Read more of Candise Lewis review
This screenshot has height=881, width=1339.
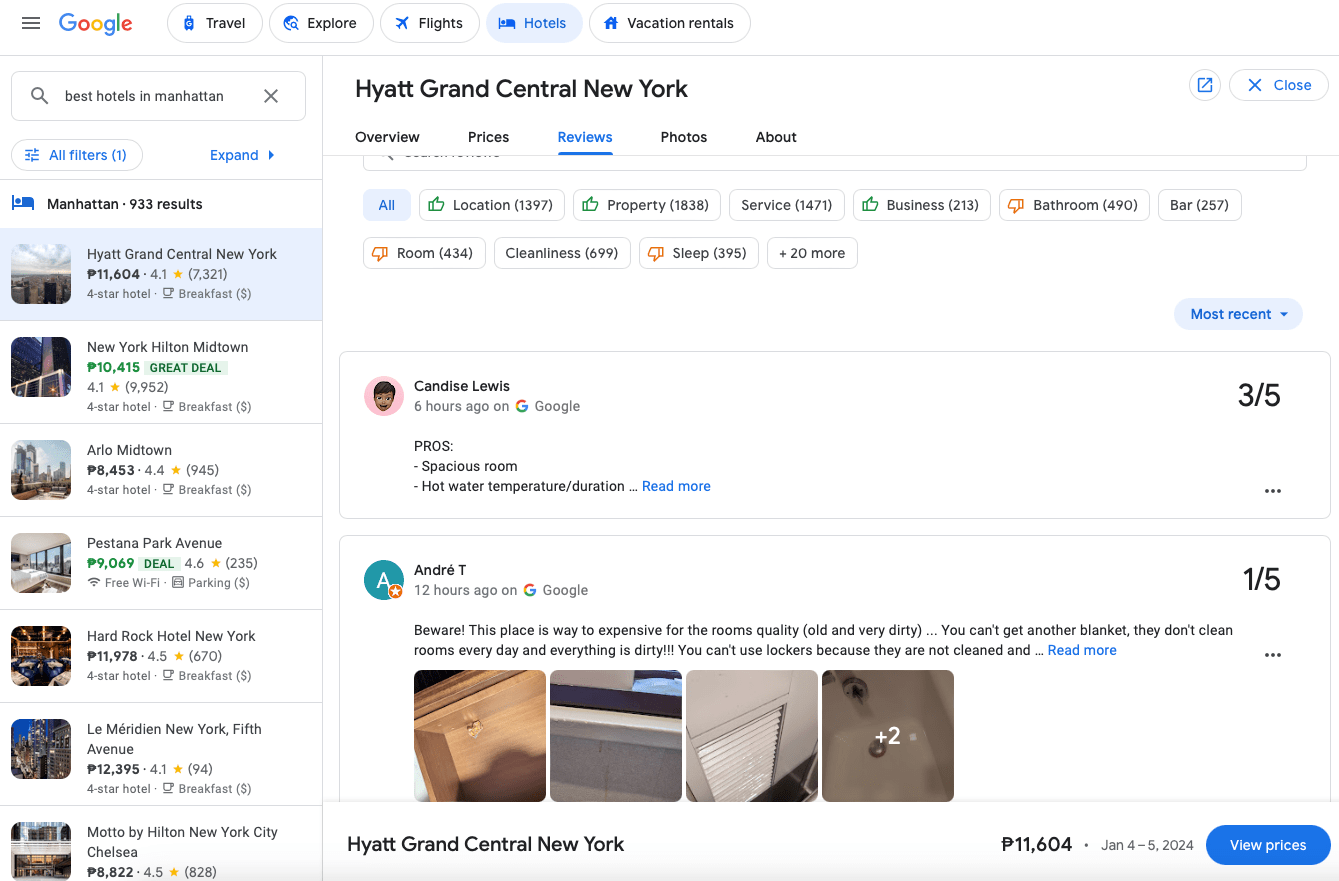pyautogui.click(x=676, y=486)
